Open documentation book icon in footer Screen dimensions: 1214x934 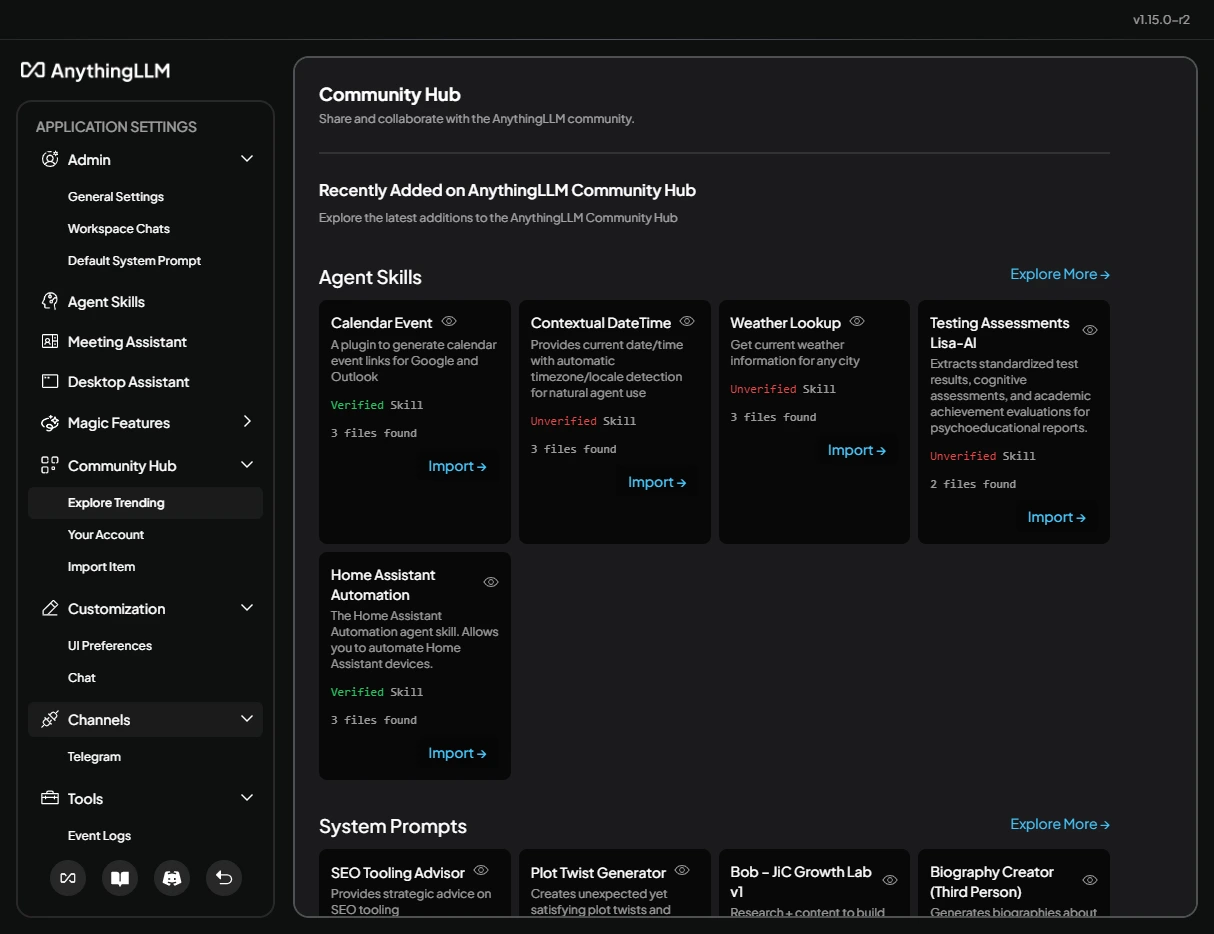click(120, 878)
